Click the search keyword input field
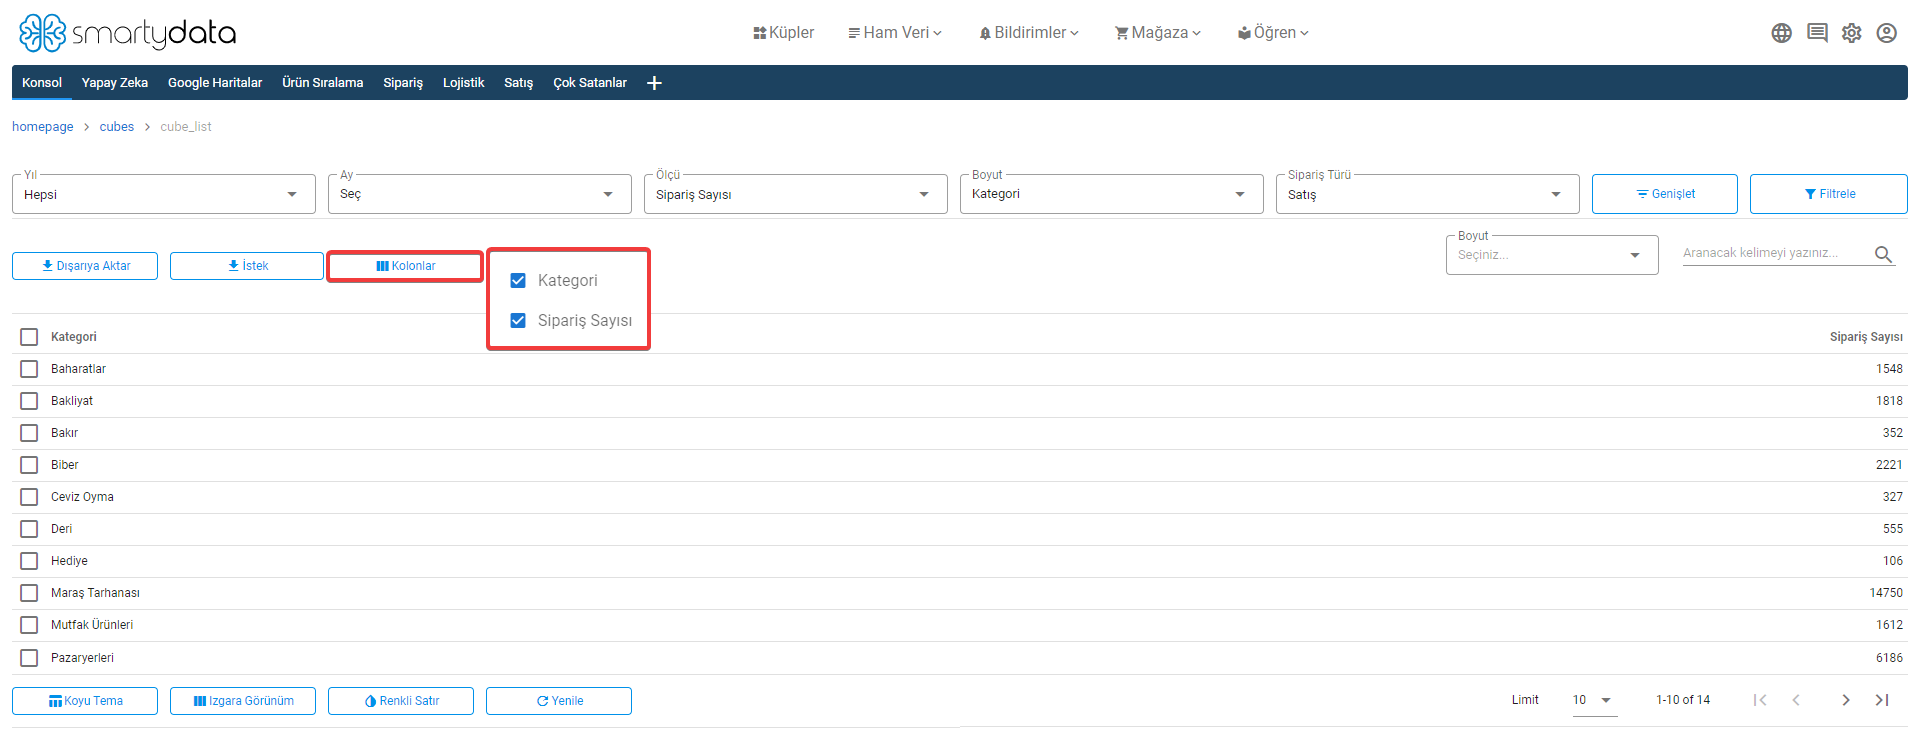 1775,253
